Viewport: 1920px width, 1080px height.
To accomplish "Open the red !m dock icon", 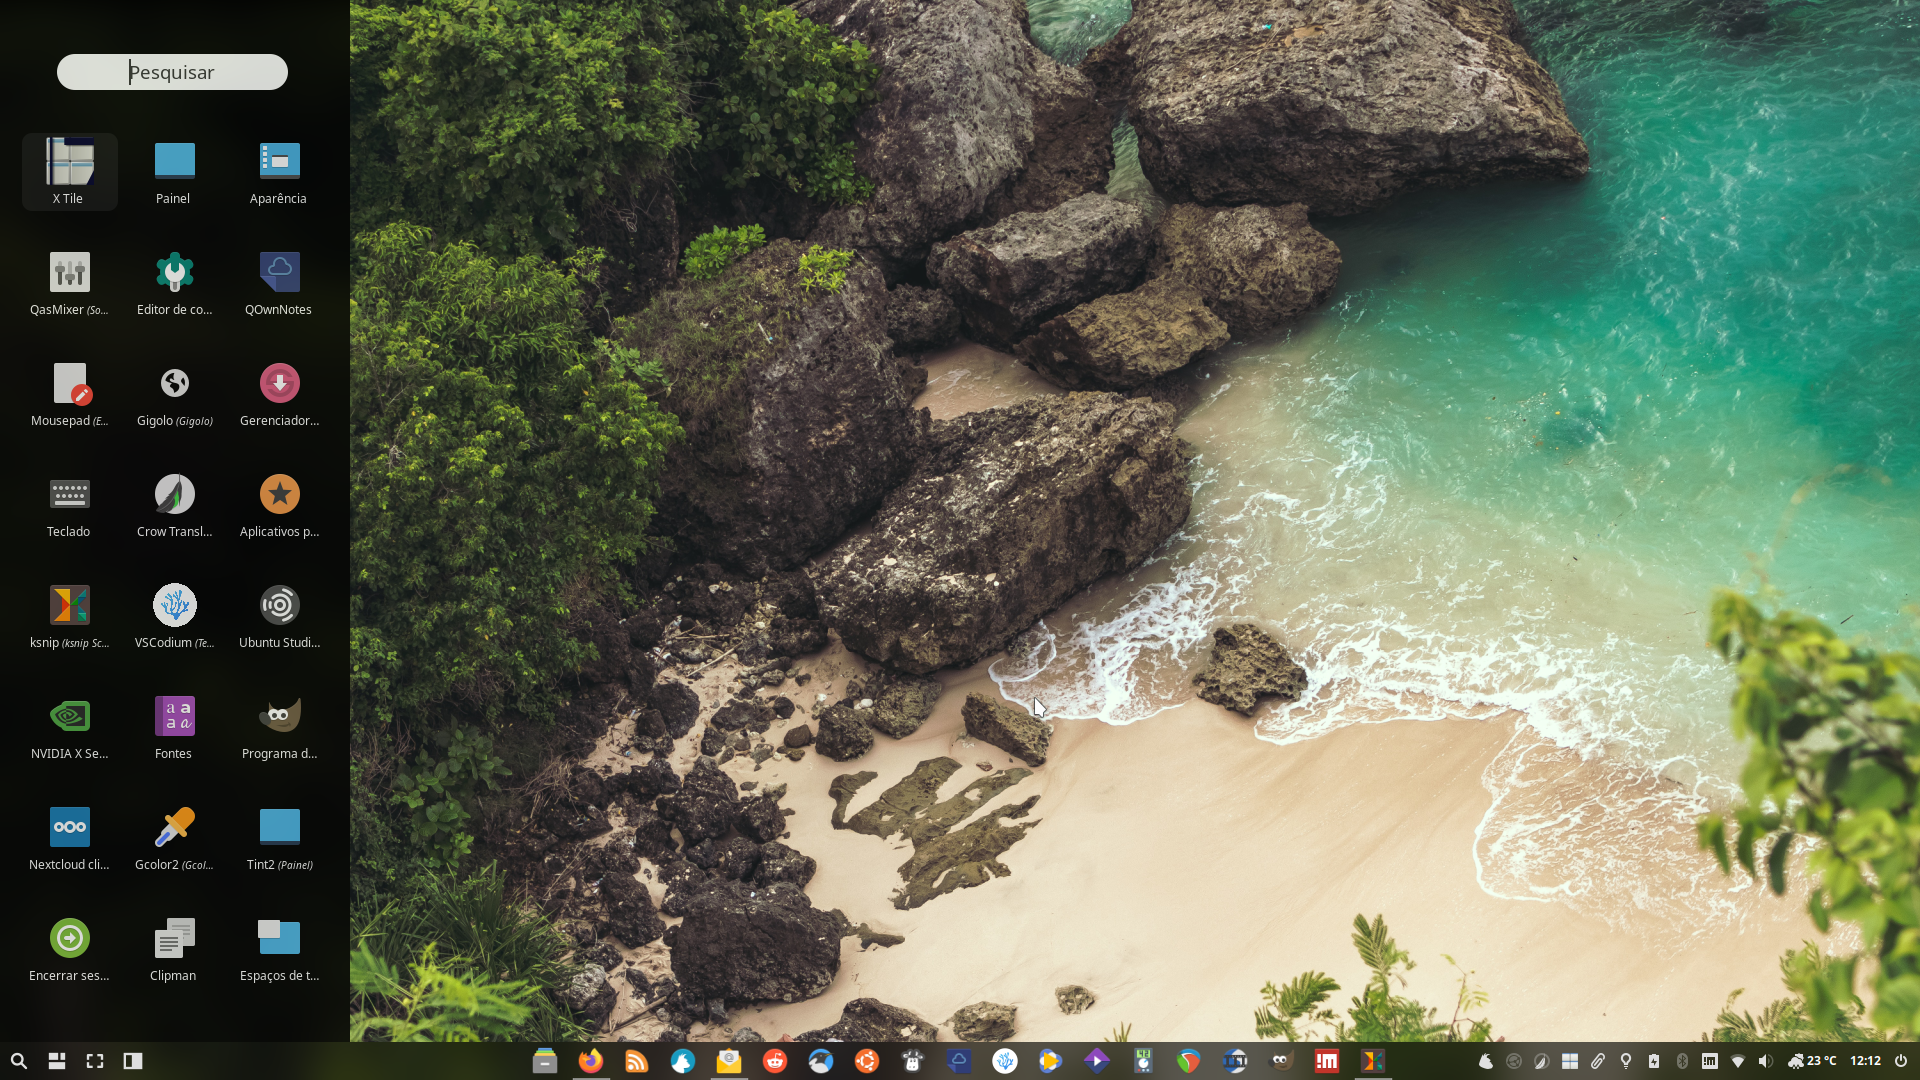I will (x=1327, y=1061).
